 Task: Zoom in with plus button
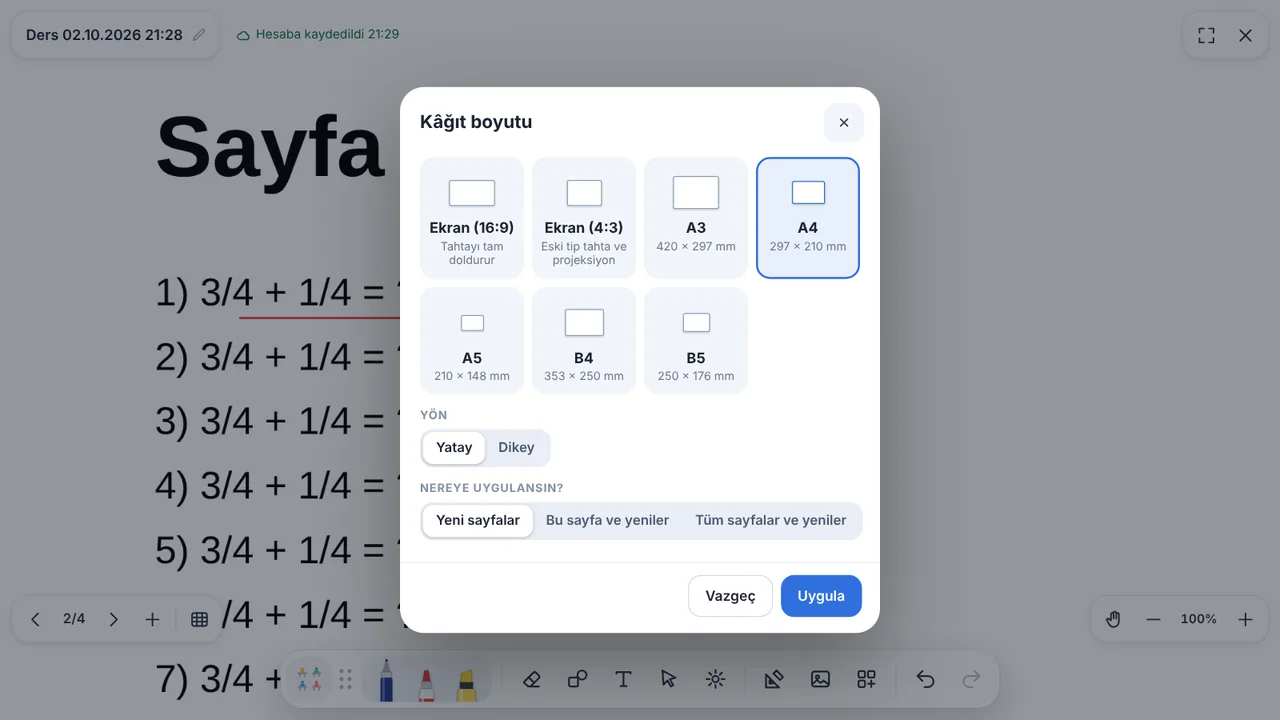click(1245, 619)
